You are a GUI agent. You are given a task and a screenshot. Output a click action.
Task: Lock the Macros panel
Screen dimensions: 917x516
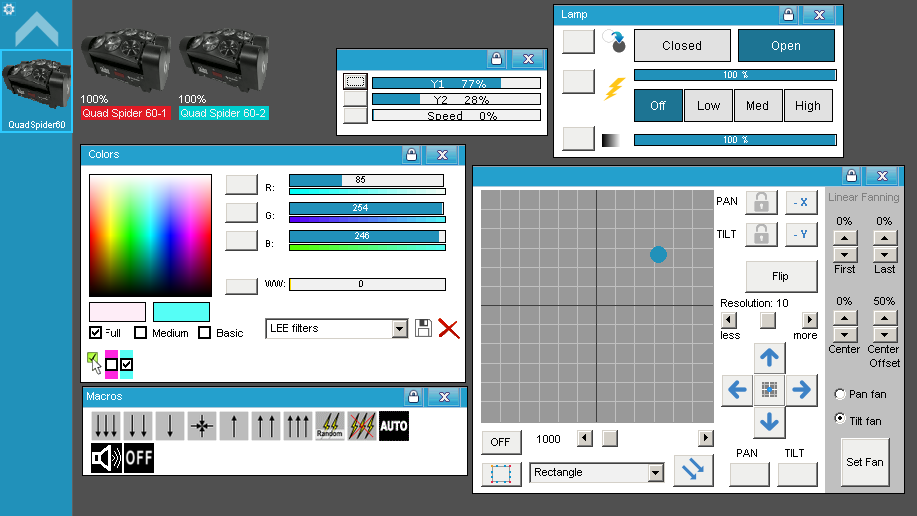(413, 397)
